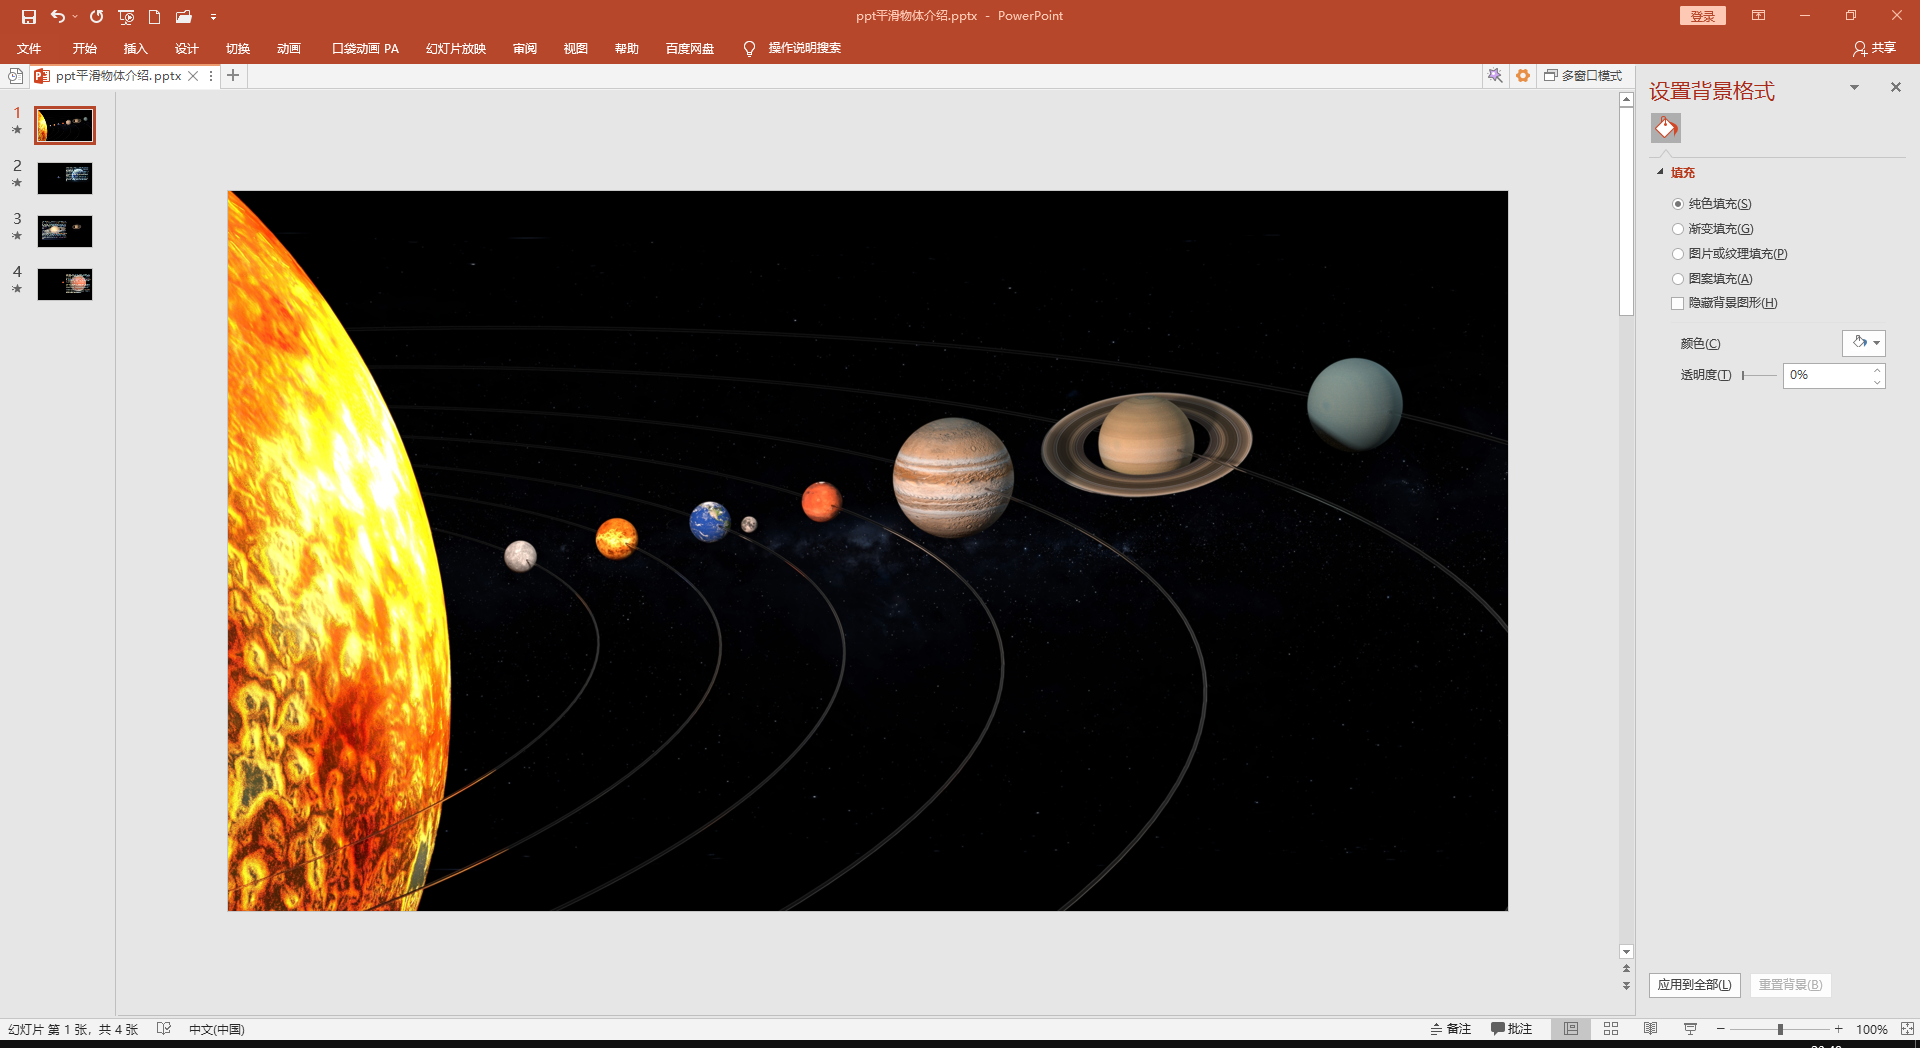Click the fill paint bucket icon in format pane
Viewport: 1920px width, 1048px height.
[1666, 128]
